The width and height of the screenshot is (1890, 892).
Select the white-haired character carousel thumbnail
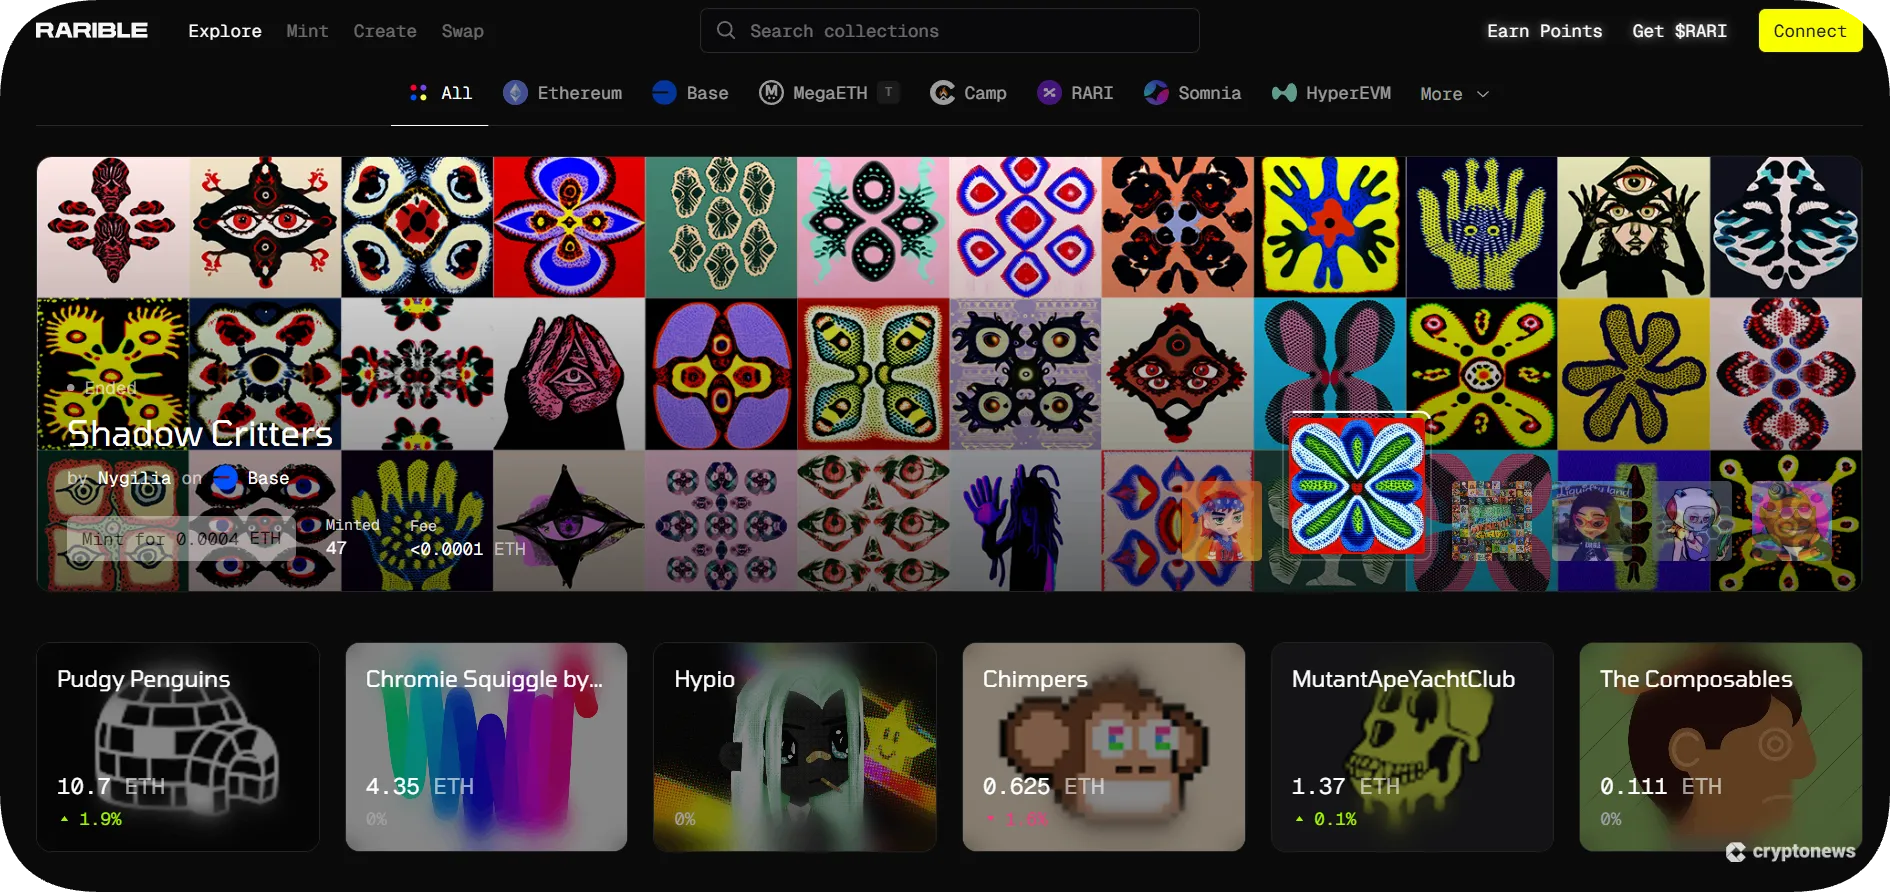click(1692, 520)
